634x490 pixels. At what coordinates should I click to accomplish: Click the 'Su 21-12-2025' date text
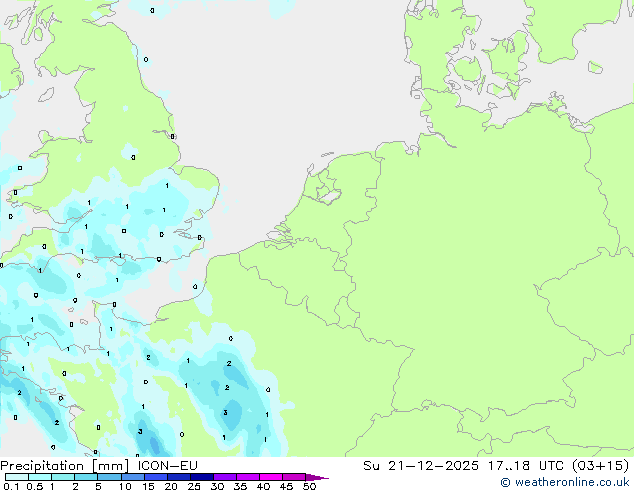pyautogui.click(x=421, y=466)
